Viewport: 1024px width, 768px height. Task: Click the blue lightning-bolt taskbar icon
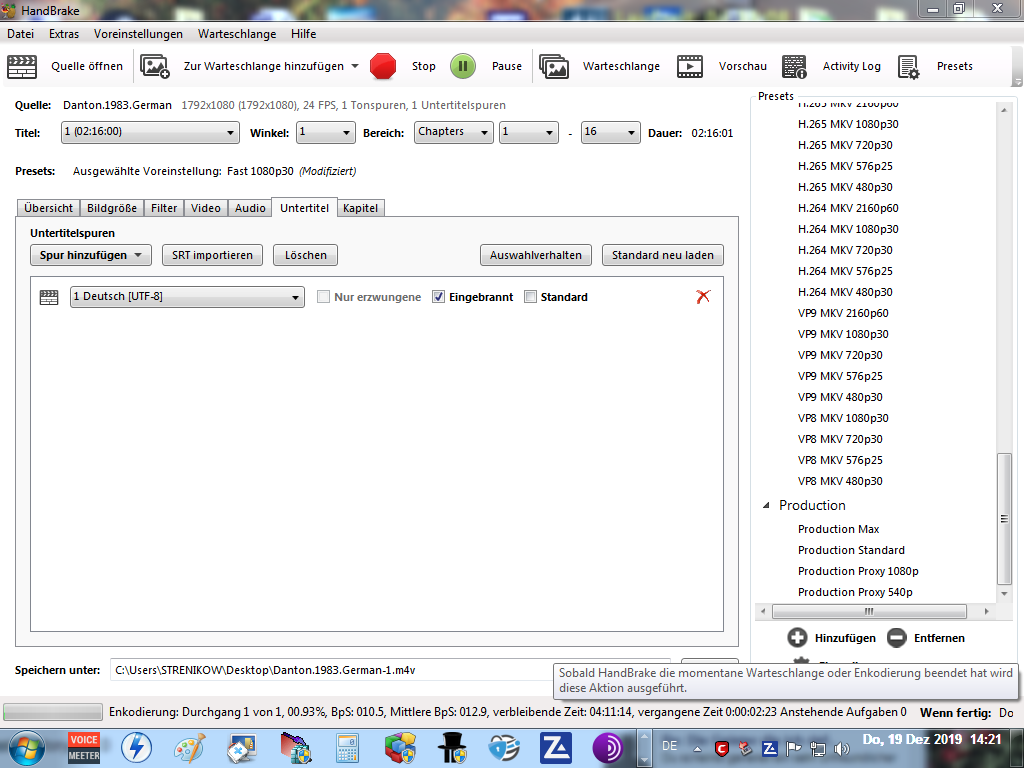coord(136,748)
